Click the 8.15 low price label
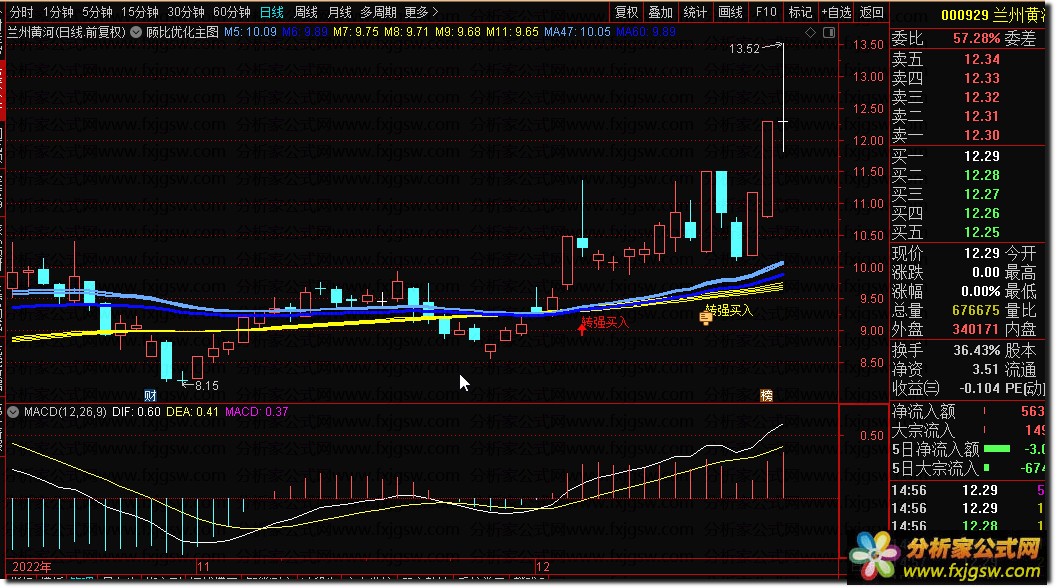Viewport: 1057px width, 588px height. [x=206, y=386]
